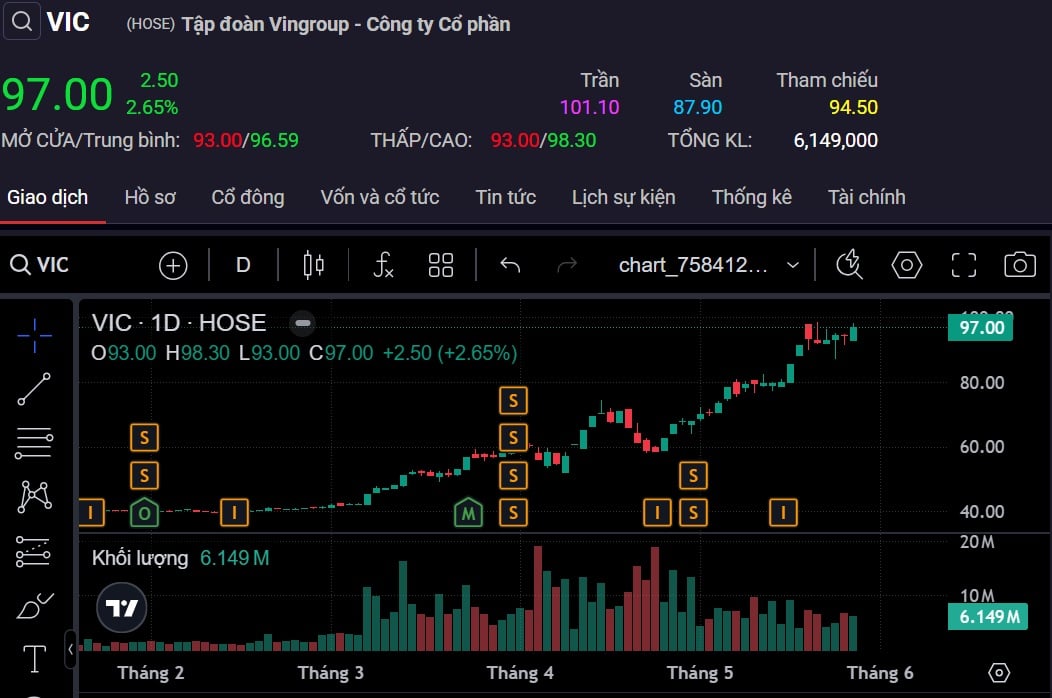Click the VIC · 1D · HOSE chart title
This screenshot has height=698, width=1052.
tap(179, 323)
